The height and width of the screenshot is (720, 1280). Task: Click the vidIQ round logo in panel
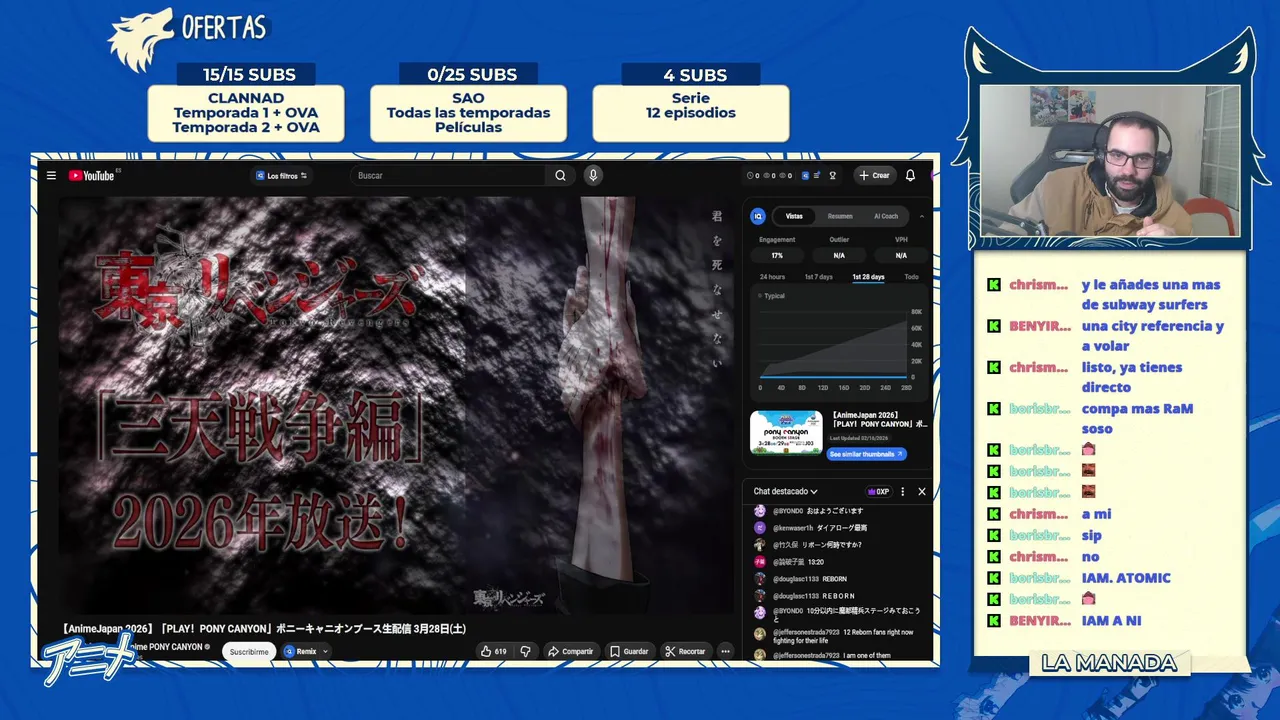point(758,216)
